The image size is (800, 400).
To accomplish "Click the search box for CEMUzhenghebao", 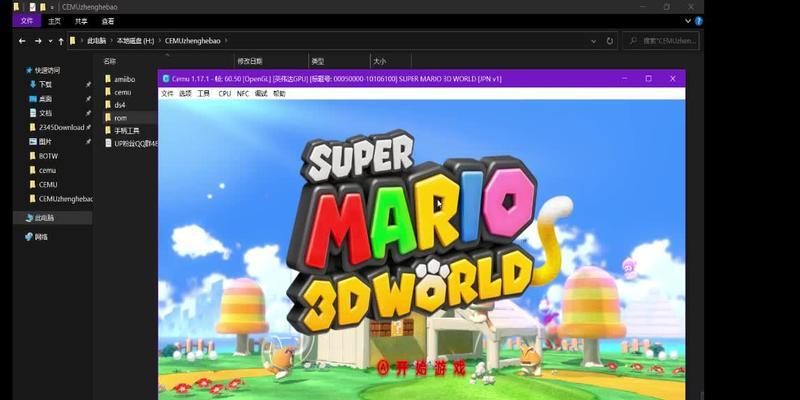I will coord(661,41).
